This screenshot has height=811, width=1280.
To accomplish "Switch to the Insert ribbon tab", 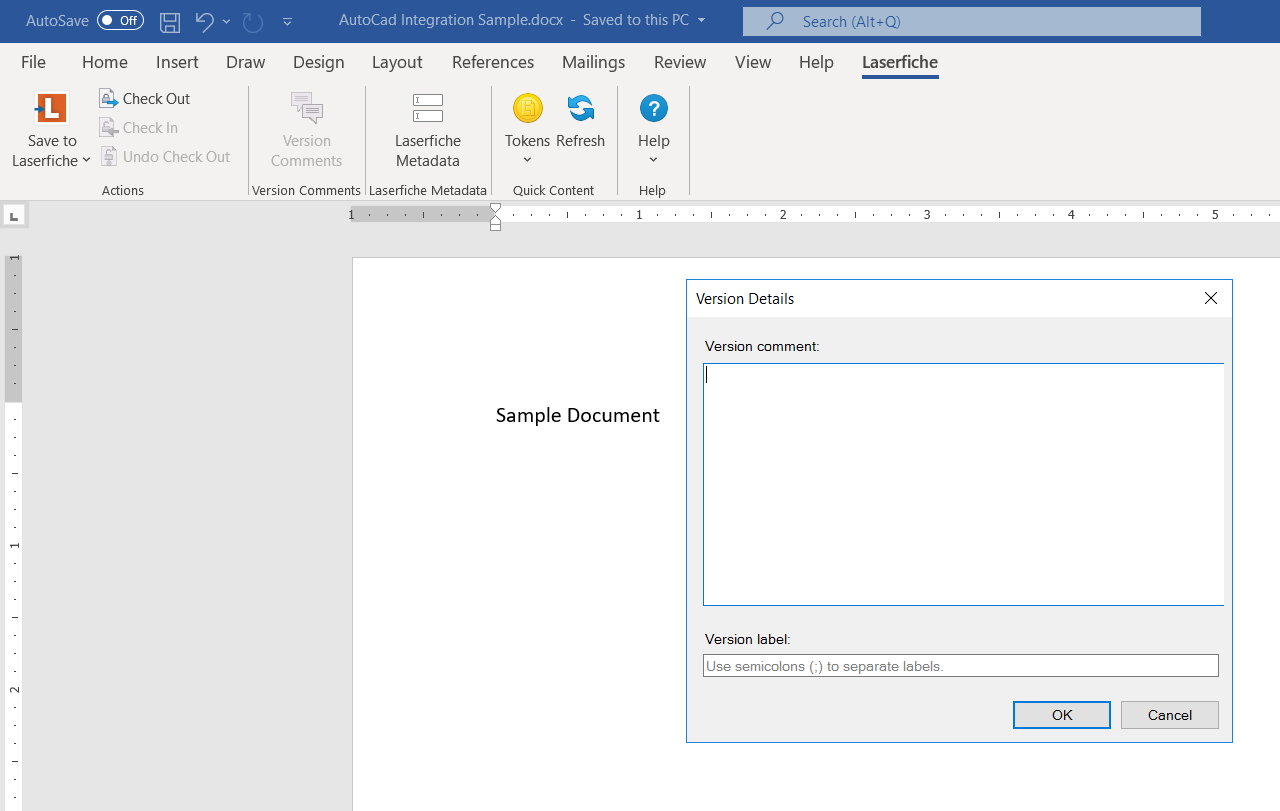I will pos(177,62).
